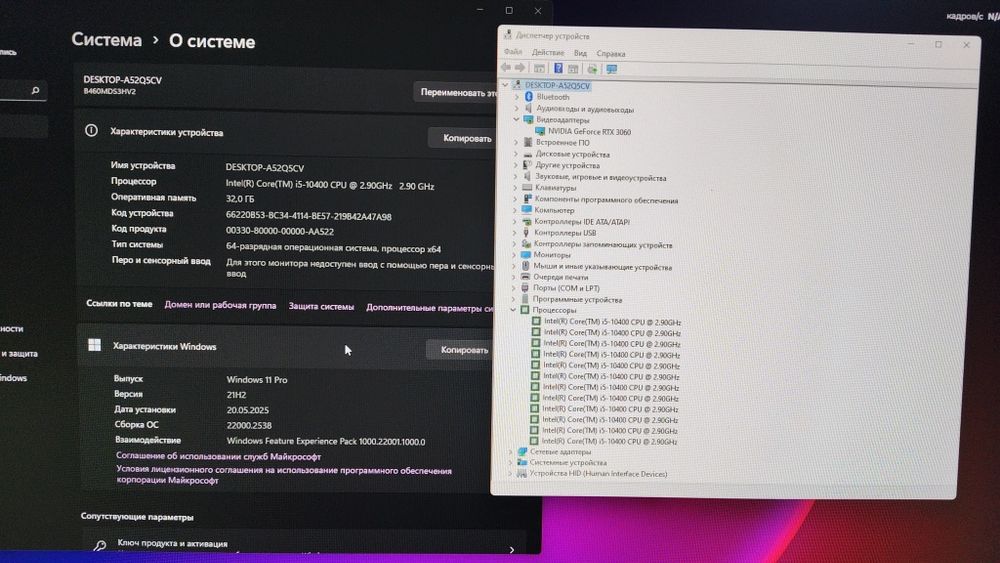This screenshot has width=1000, height=563.
Task: Toggle the console tree pane toolbar icon
Action: (539, 68)
